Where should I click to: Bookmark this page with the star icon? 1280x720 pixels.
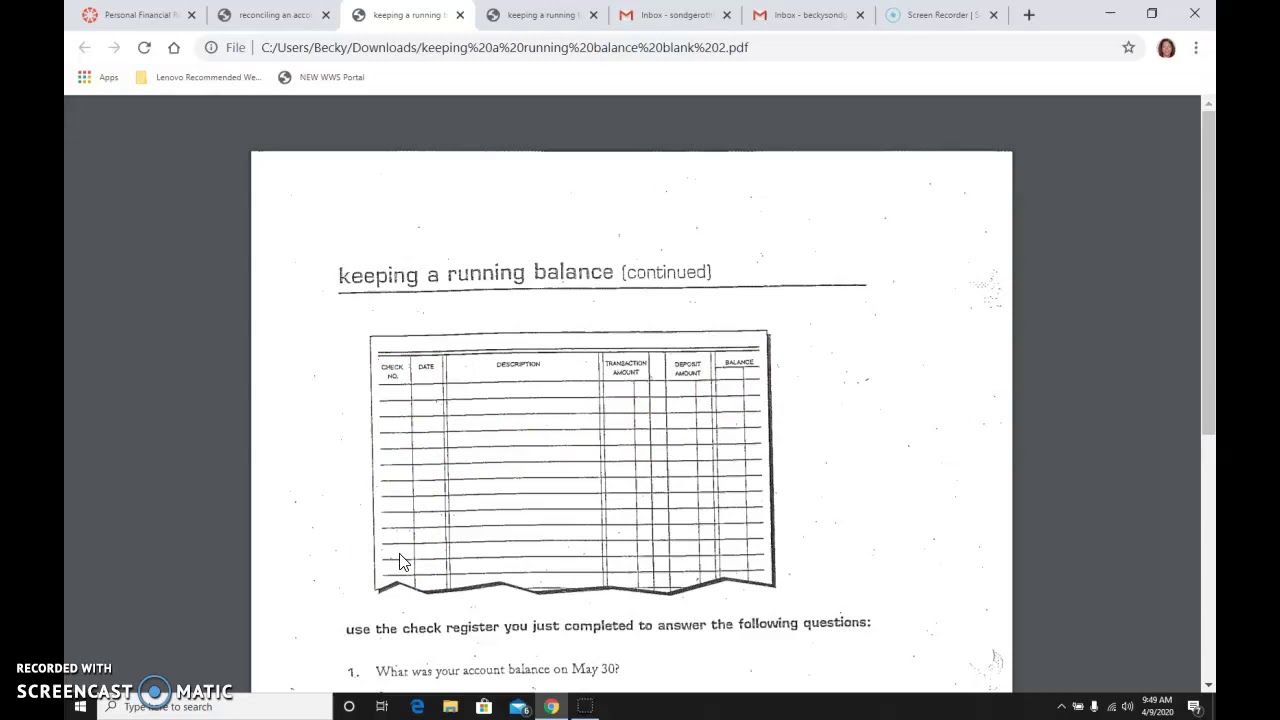click(x=1128, y=47)
